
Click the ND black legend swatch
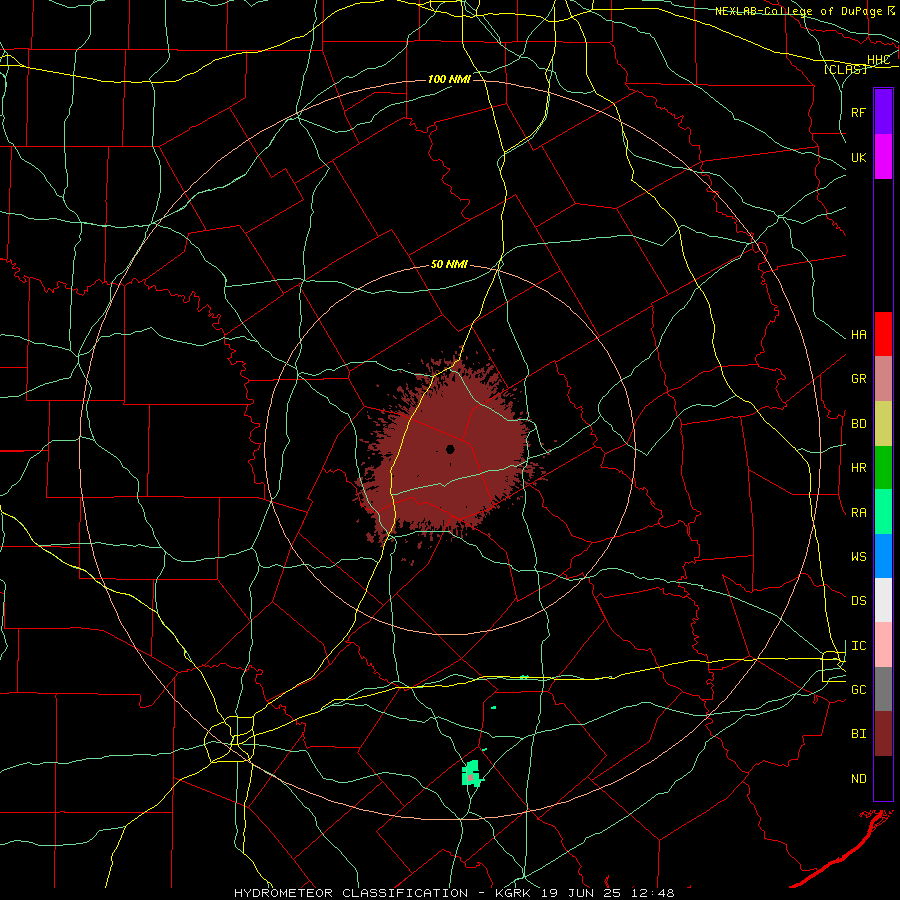pos(883,778)
